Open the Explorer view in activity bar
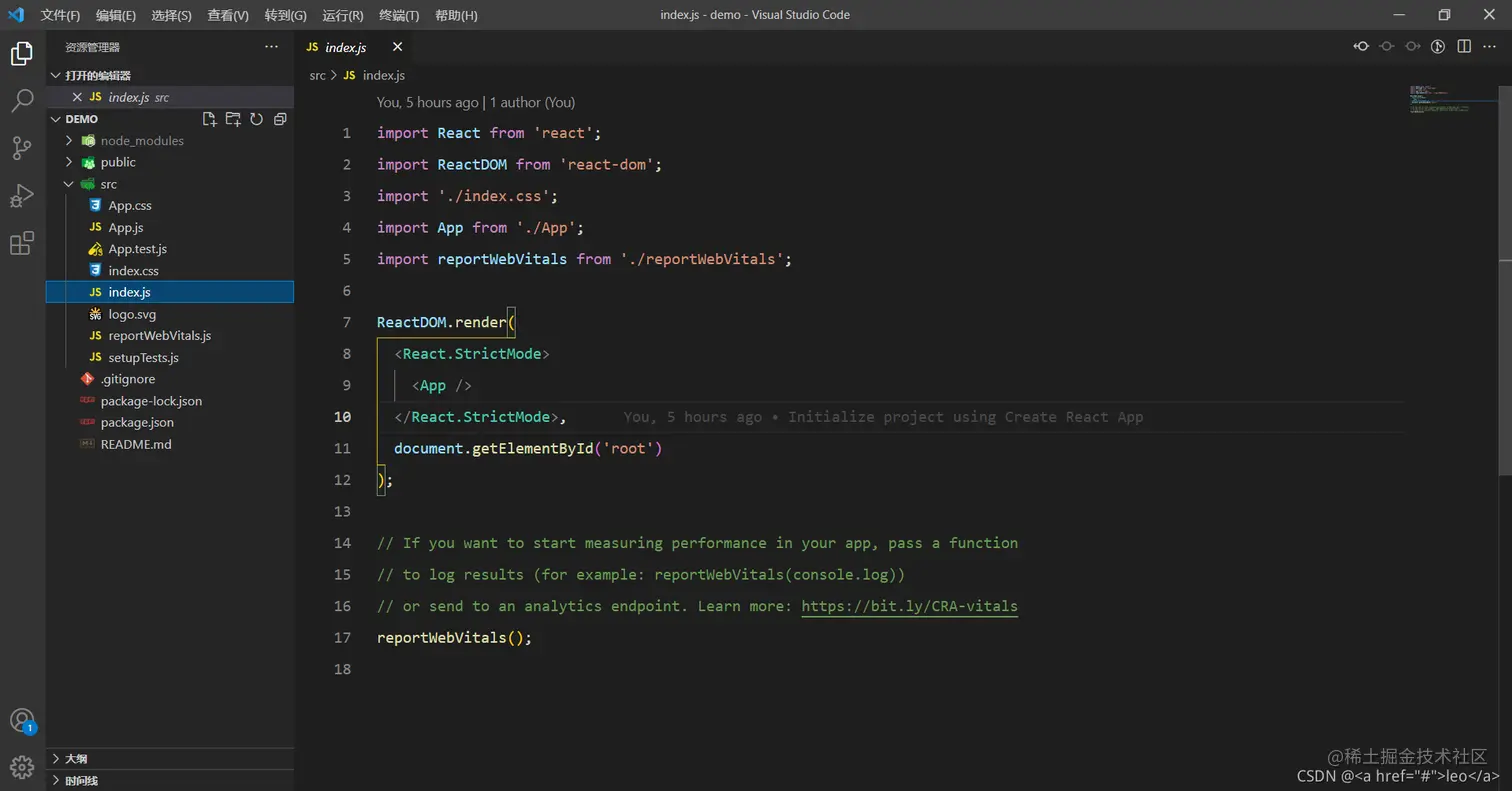1512x791 pixels. [x=22, y=54]
